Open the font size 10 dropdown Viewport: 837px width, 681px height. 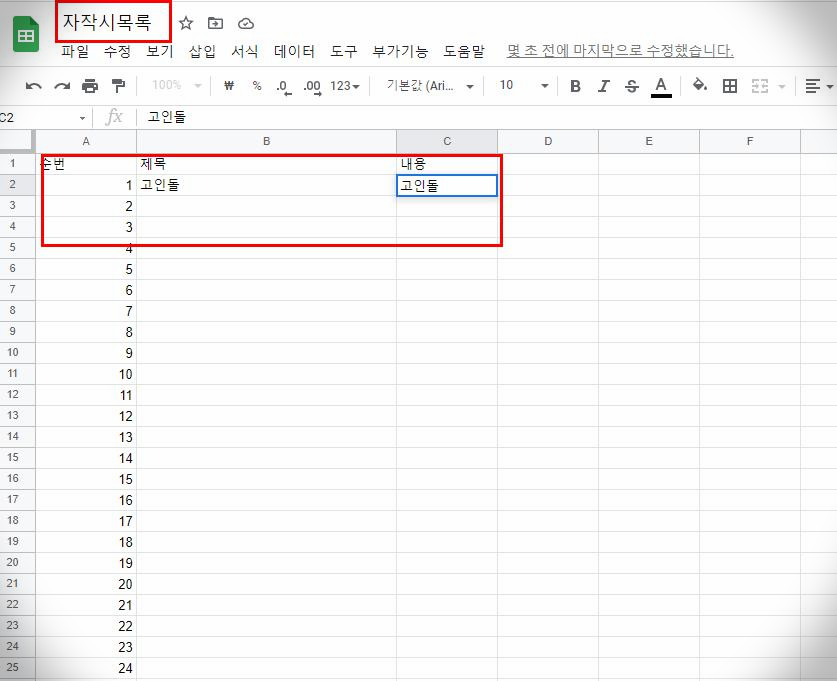(524, 86)
